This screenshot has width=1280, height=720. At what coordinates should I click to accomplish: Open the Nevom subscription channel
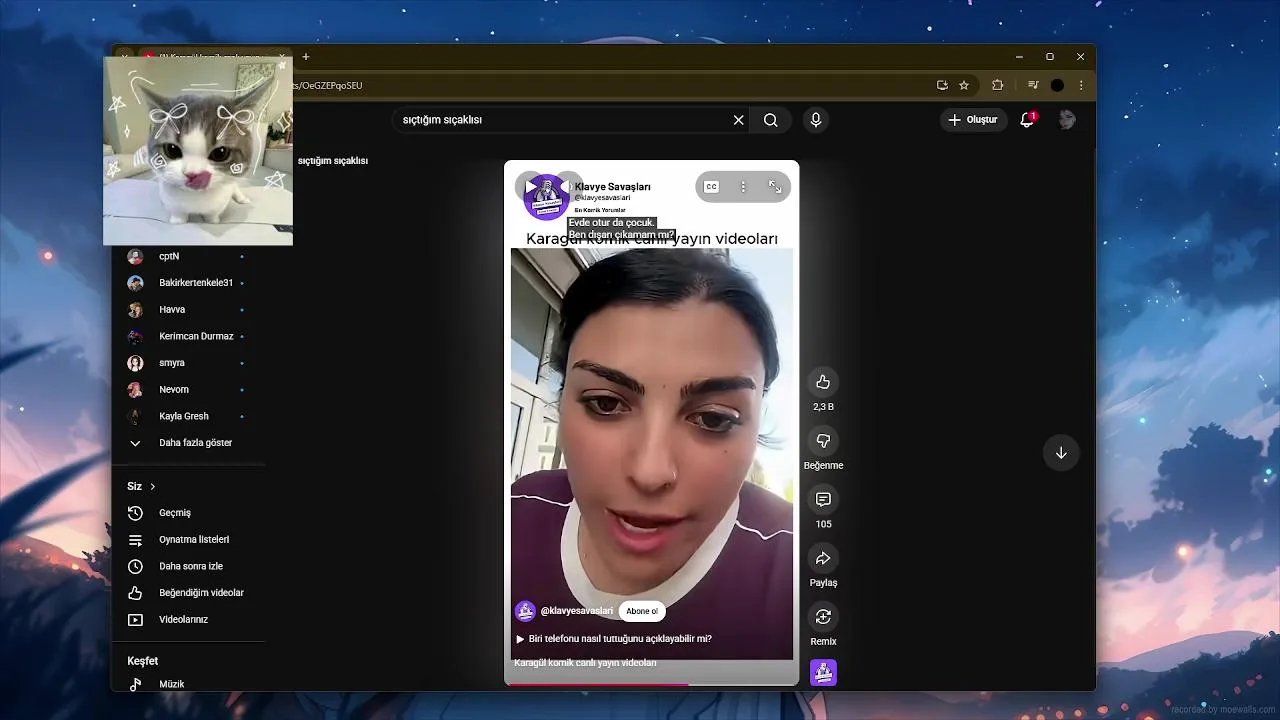(188, 390)
